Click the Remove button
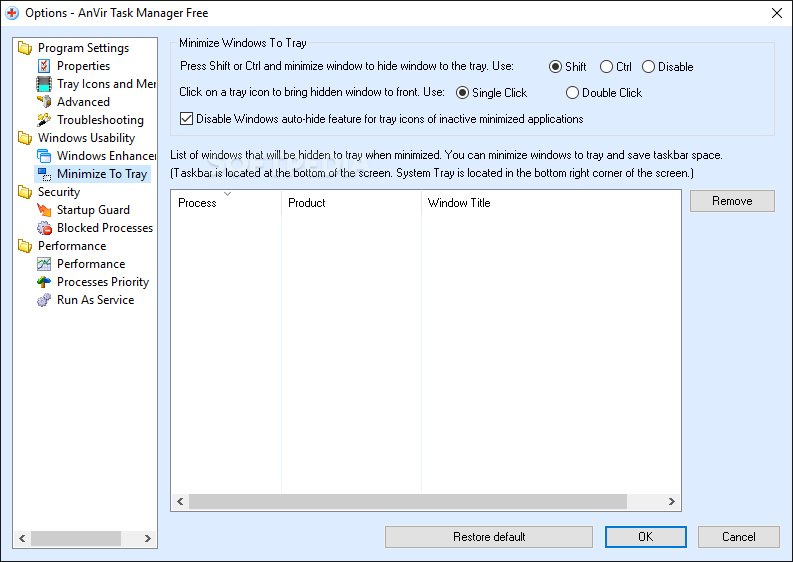The height and width of the screenshot is (562, 793). [732, 201]
